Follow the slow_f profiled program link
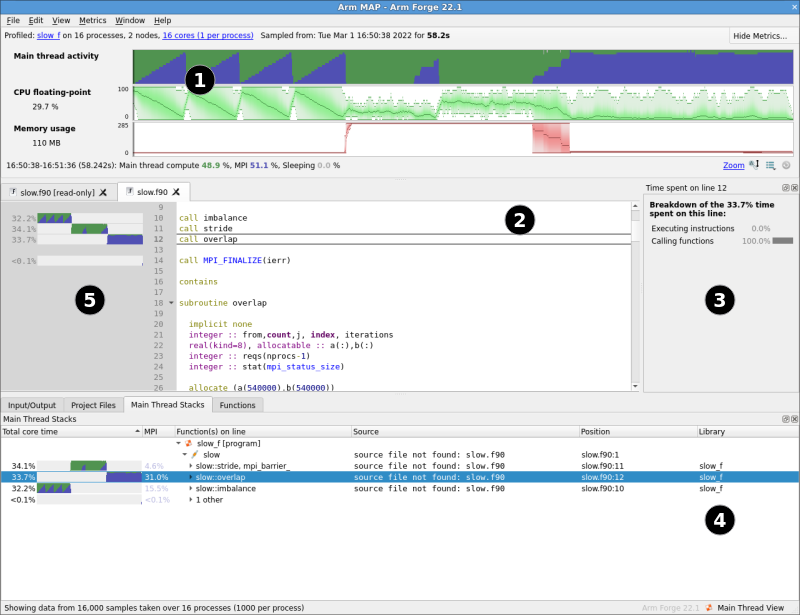Screen dimensions: 800x615 click(48, 35)
